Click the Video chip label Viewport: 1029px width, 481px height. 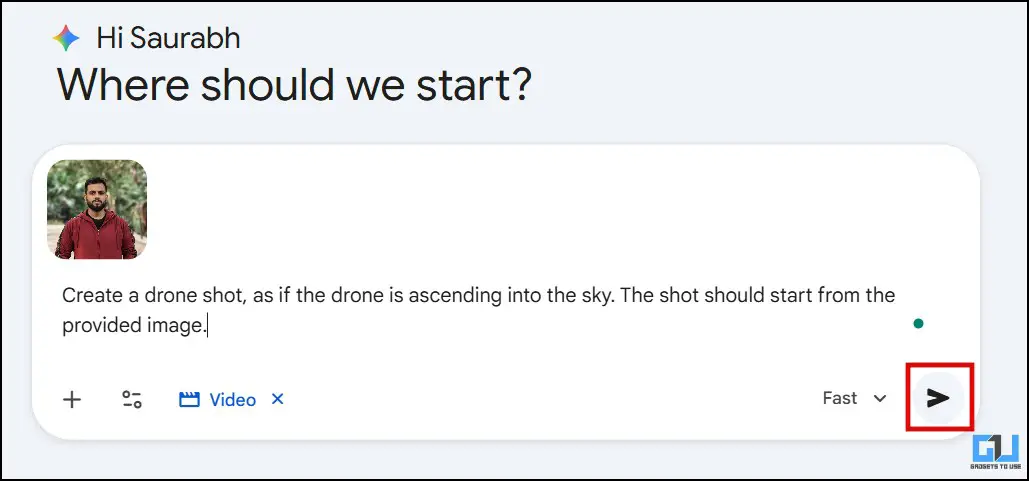pos(232,400)
